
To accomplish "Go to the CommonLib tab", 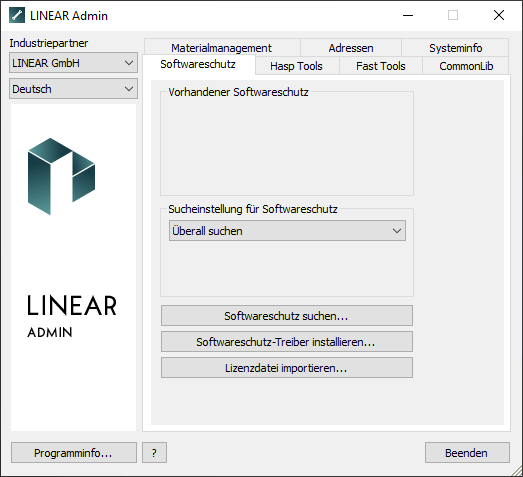I will point(466,66).
